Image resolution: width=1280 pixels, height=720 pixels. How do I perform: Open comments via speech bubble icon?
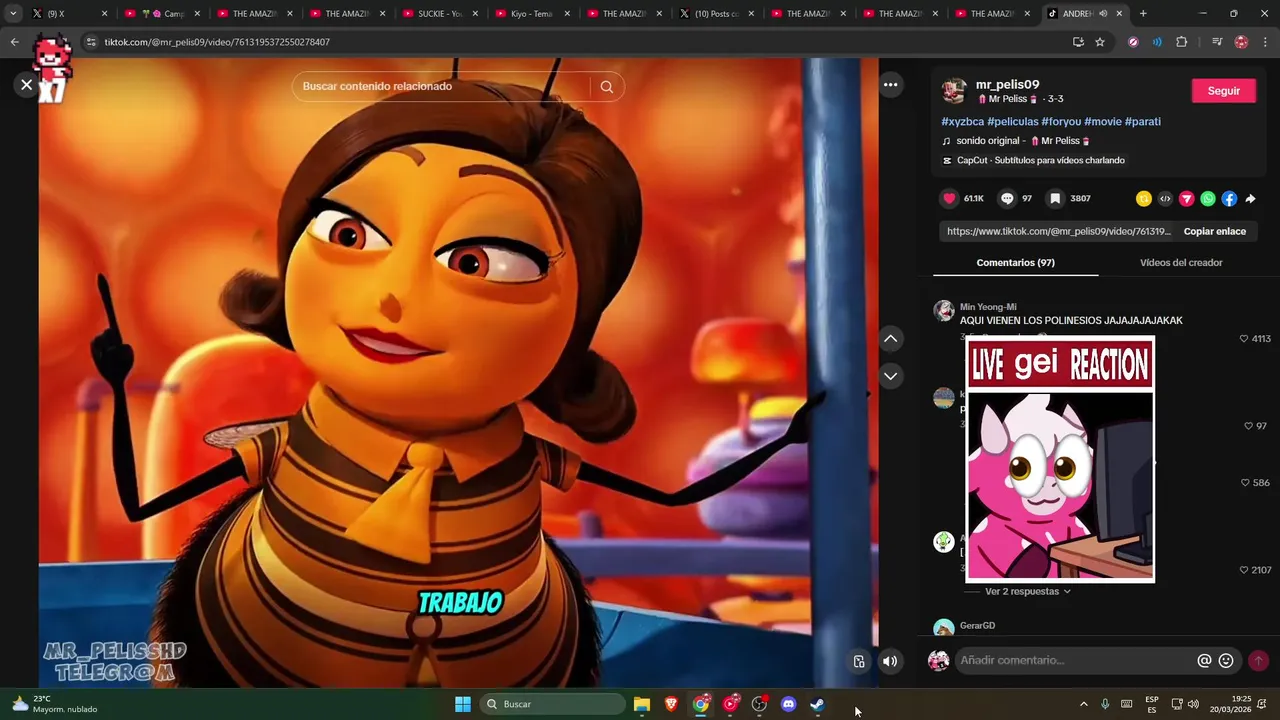coord(1007,199)
